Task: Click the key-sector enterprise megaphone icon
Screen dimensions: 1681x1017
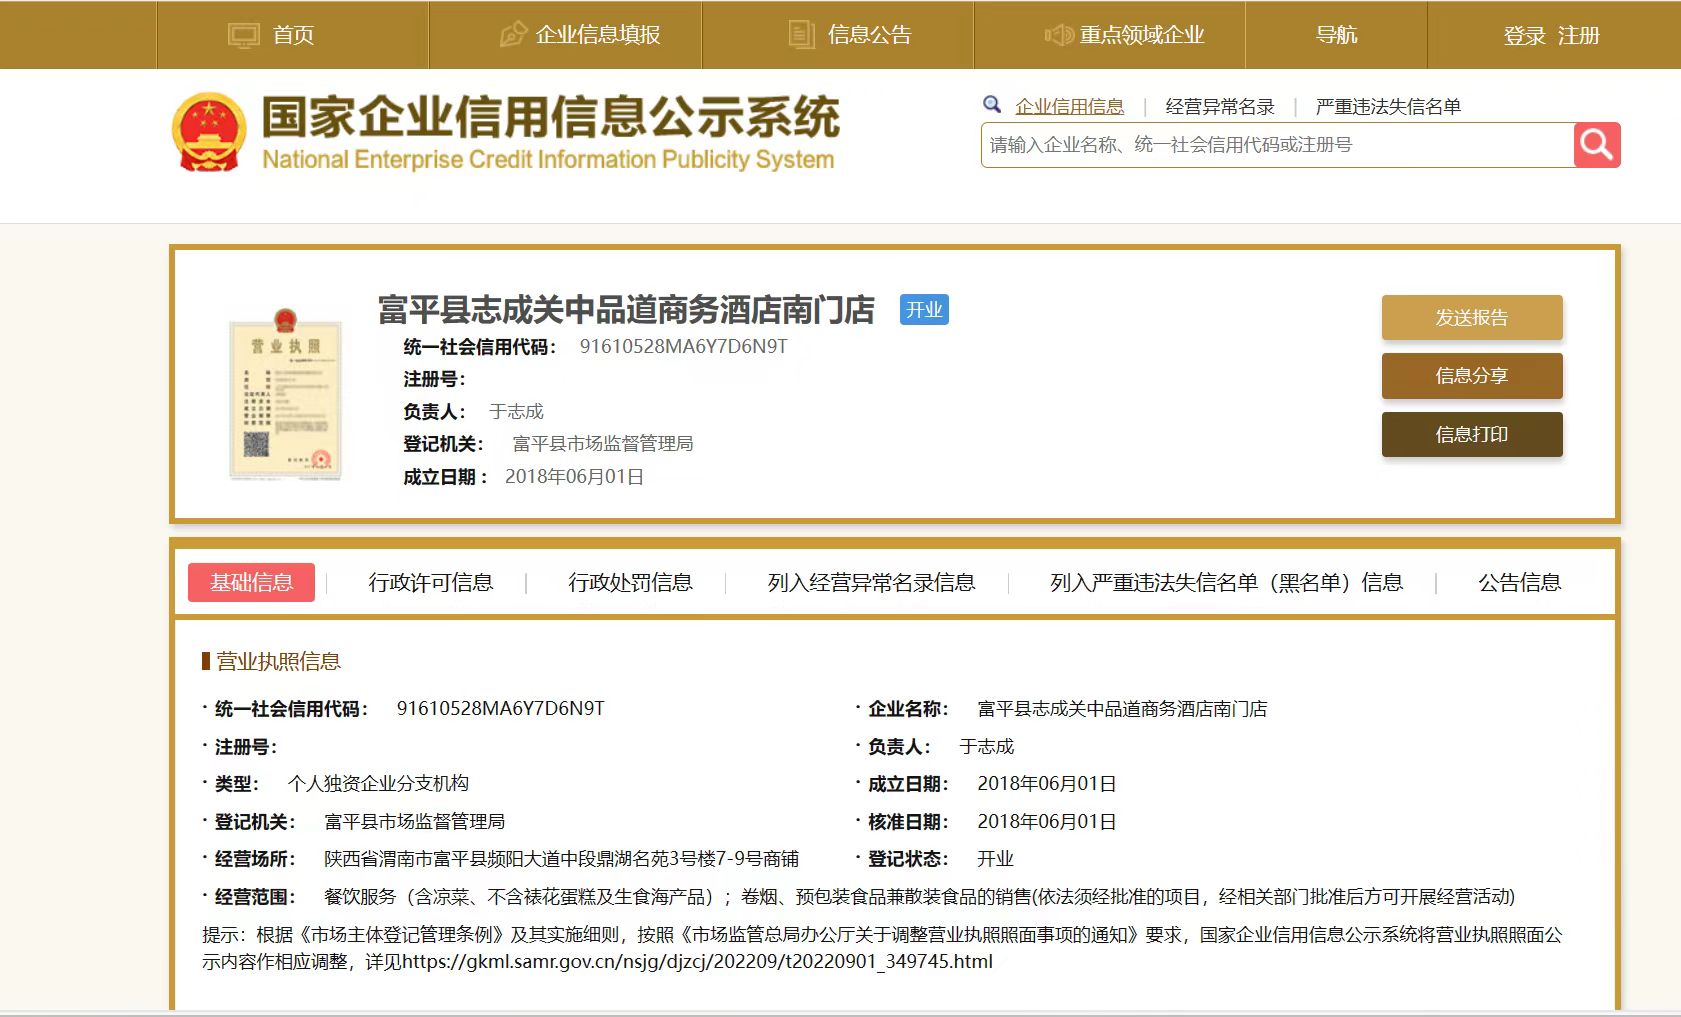Action: click(x=1058, y=35)
